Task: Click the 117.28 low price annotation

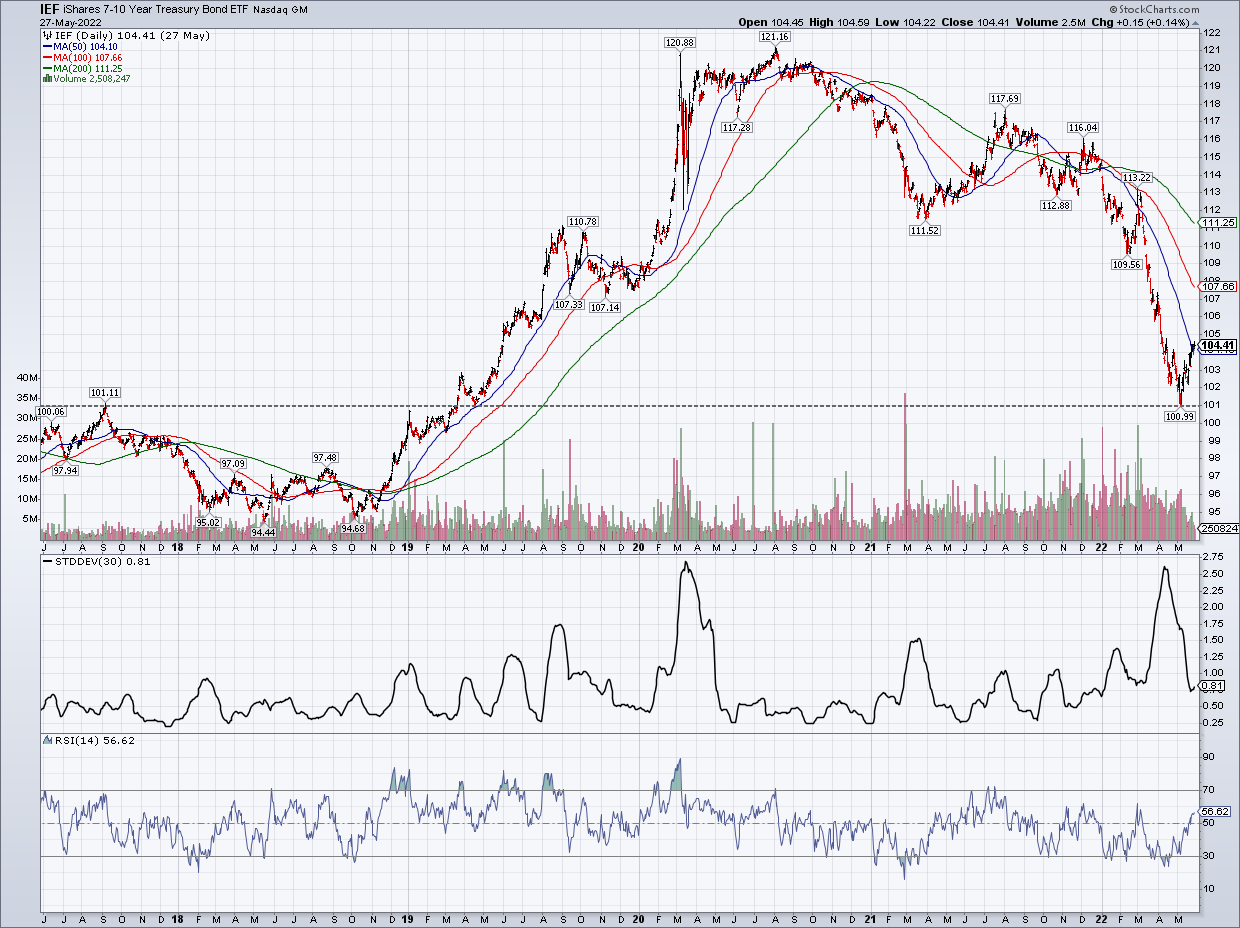Action: [736, 127]
